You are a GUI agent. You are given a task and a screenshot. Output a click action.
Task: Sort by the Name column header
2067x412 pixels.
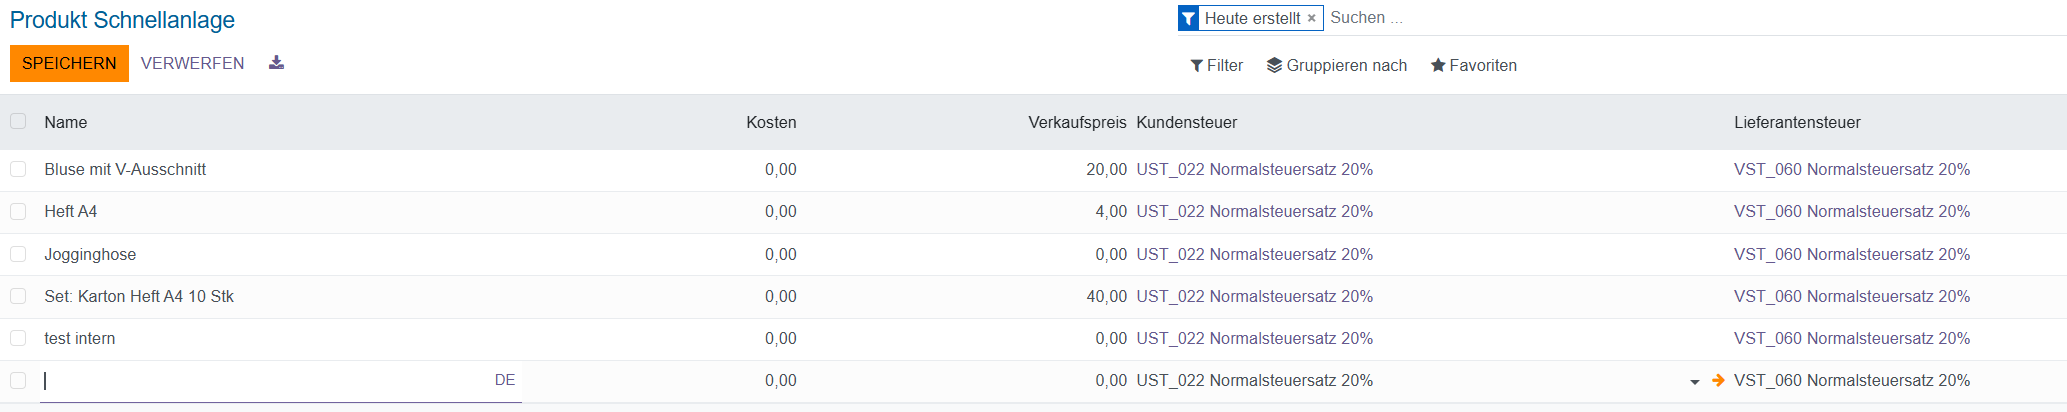[x=66, y=122]
